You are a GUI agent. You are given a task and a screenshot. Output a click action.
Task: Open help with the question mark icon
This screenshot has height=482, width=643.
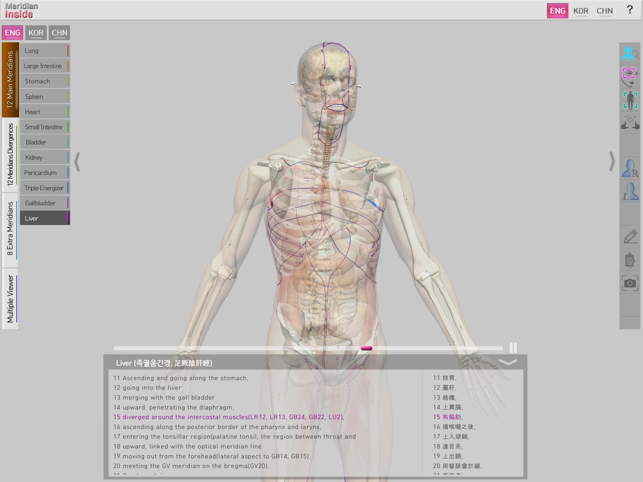click(630, 11)
